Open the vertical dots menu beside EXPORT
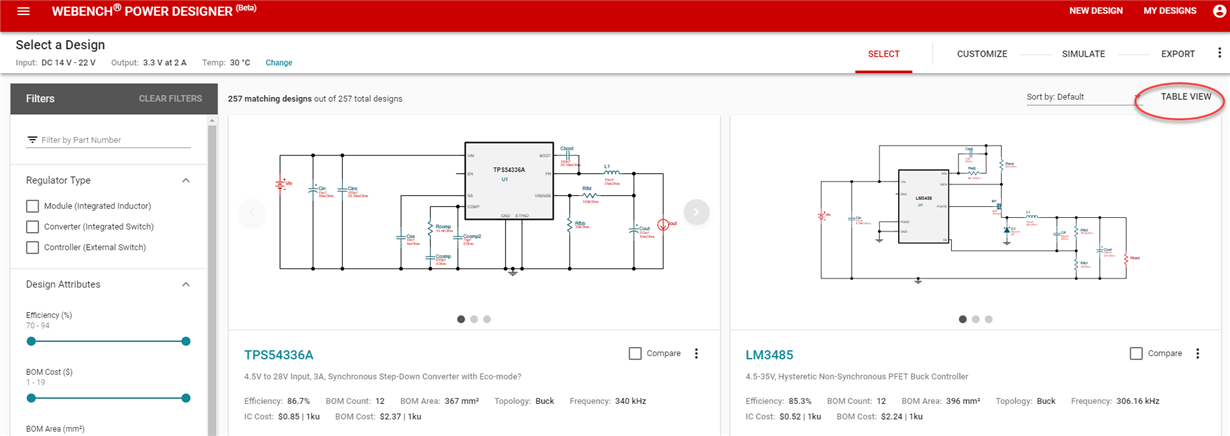The height and width of the screenshot is (436, 1230). coord(1219,54)
